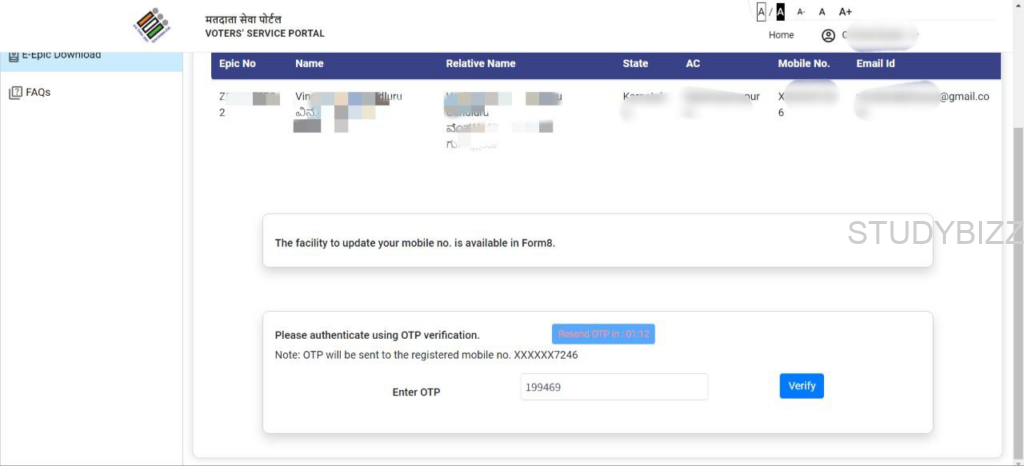This screenshot has height=466, width=1024.
Task: Click the scroll-up arrow on the scrollbar
Action: [x=1017, y=6]
